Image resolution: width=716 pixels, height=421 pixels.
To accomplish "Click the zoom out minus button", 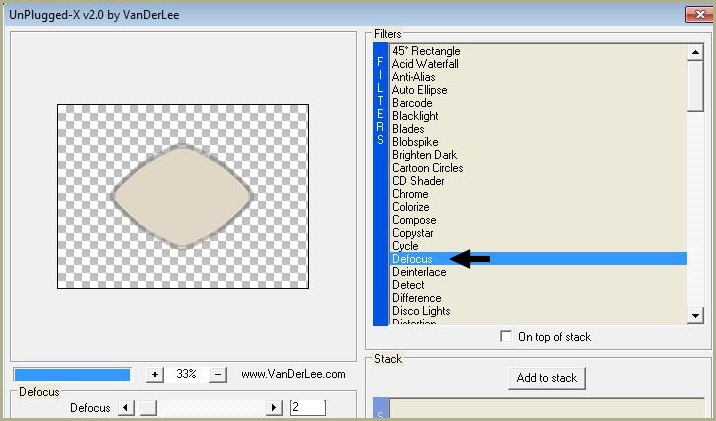I will point(219,374).
